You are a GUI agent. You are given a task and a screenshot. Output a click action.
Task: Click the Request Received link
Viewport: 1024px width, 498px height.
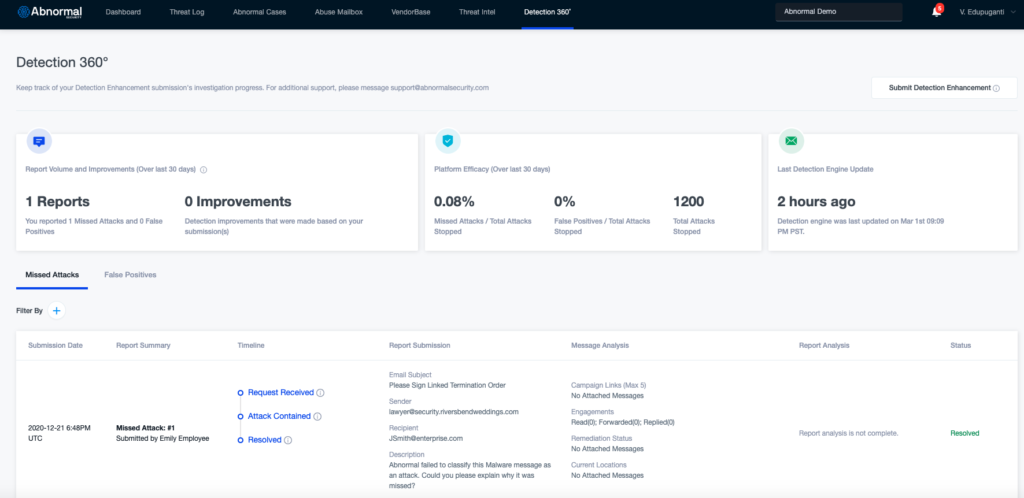(x=281, y=393)
